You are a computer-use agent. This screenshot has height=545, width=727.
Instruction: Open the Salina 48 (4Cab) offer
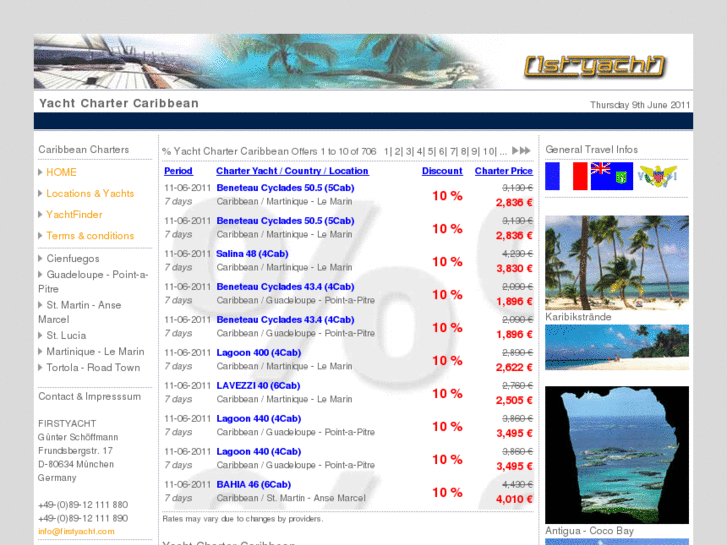pos(252,254)
